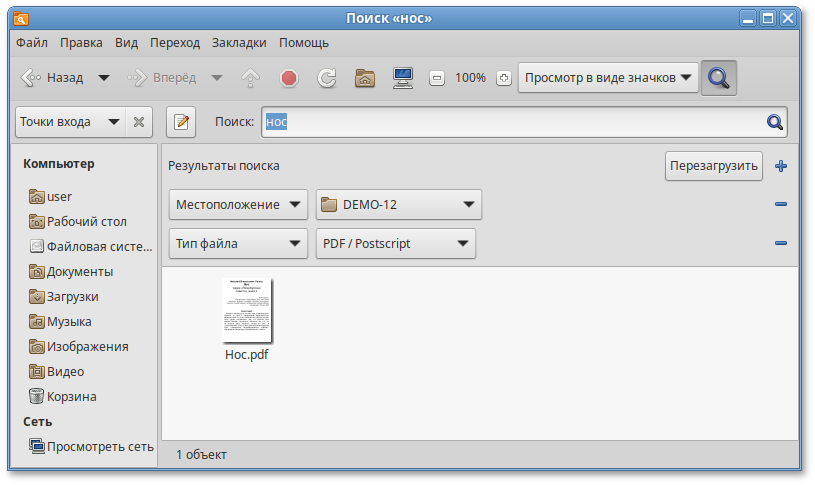Screen dimensions: 815x485
Task: Click the Перезагрузить button
Action: [713, 166]
